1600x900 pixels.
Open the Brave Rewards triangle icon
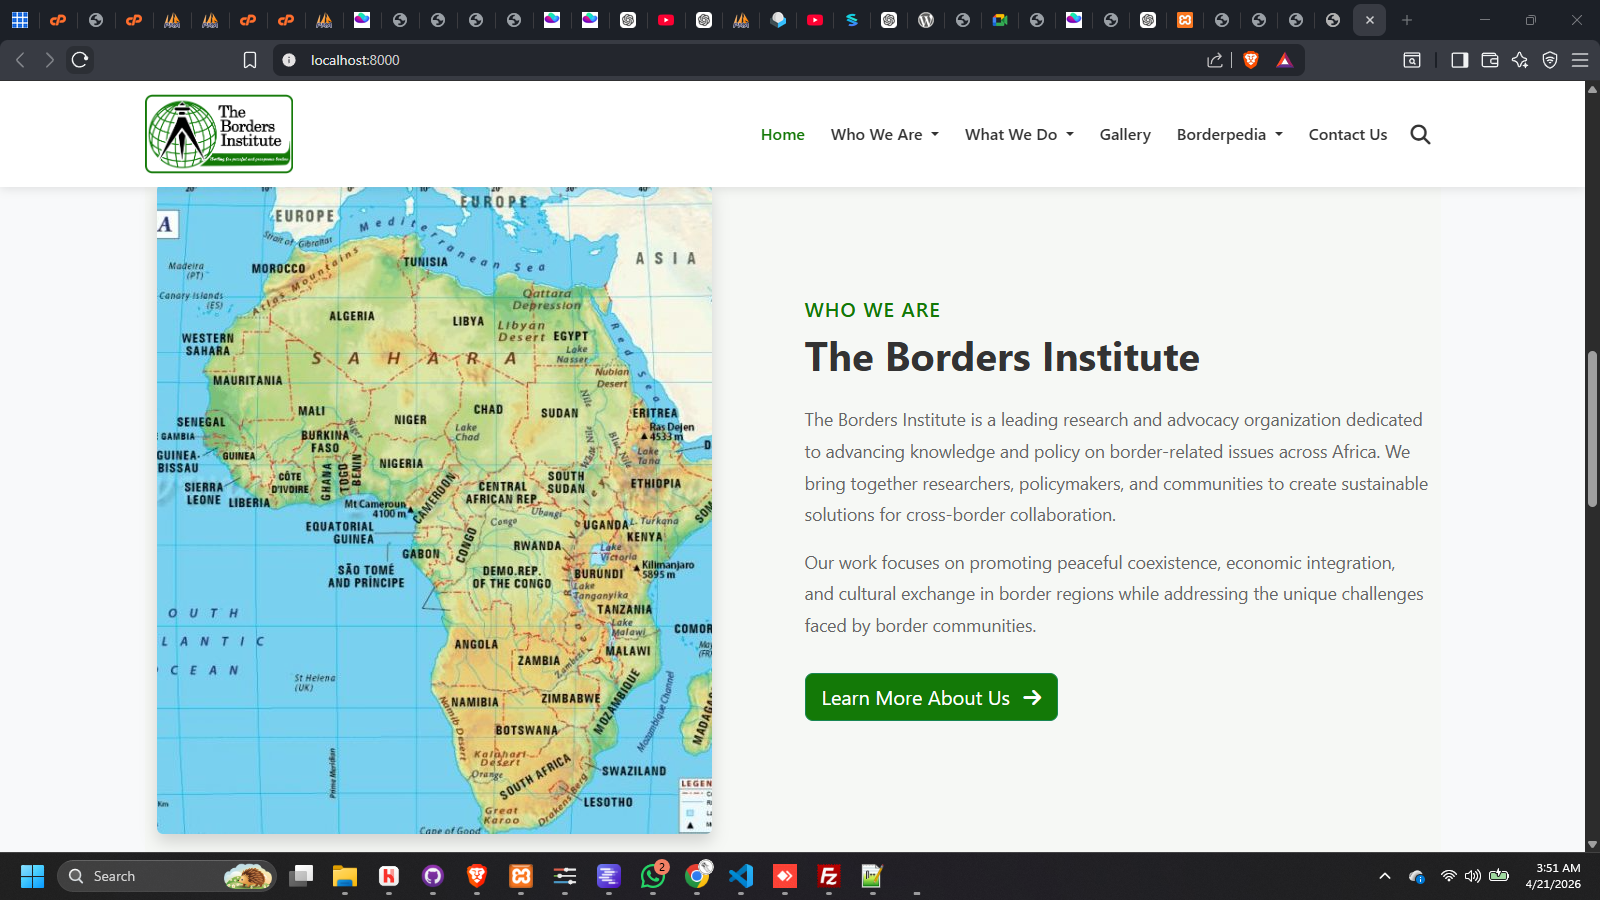tap(1284, 60)
